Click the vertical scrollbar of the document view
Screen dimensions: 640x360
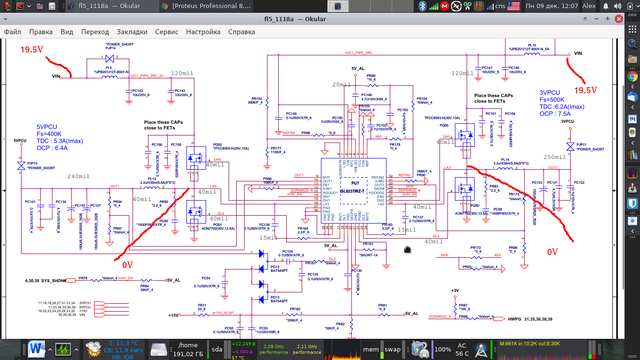click(622, 188)
